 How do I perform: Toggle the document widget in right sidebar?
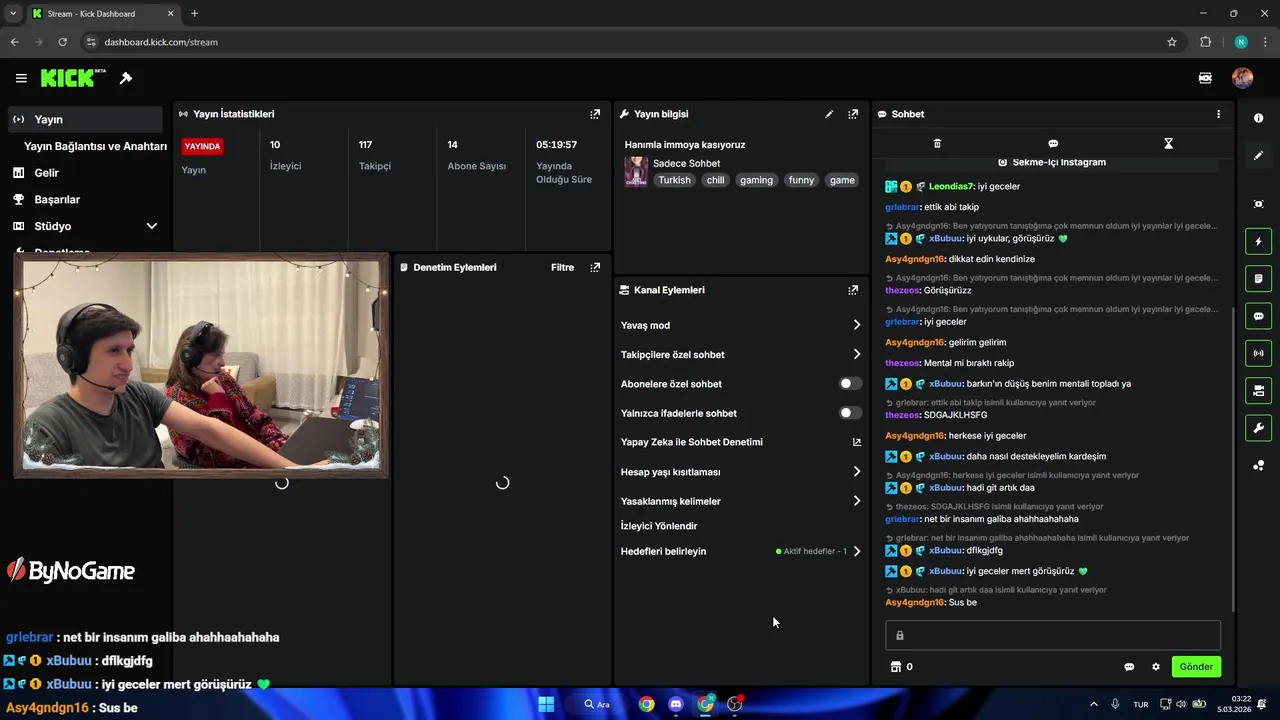click(1258, 278)
